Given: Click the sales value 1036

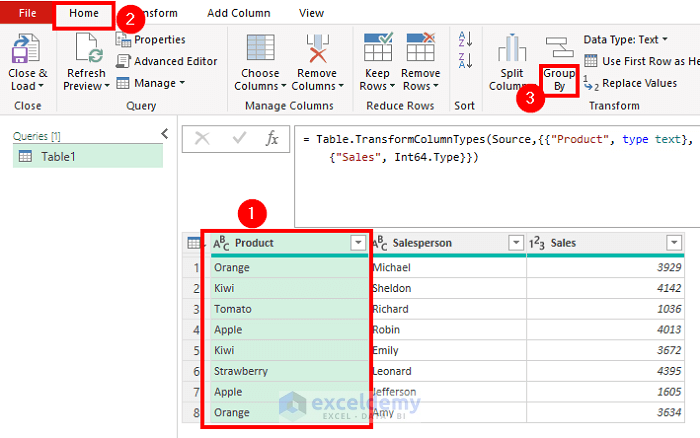Looking at the screenshot, I should tap(605, 309).
